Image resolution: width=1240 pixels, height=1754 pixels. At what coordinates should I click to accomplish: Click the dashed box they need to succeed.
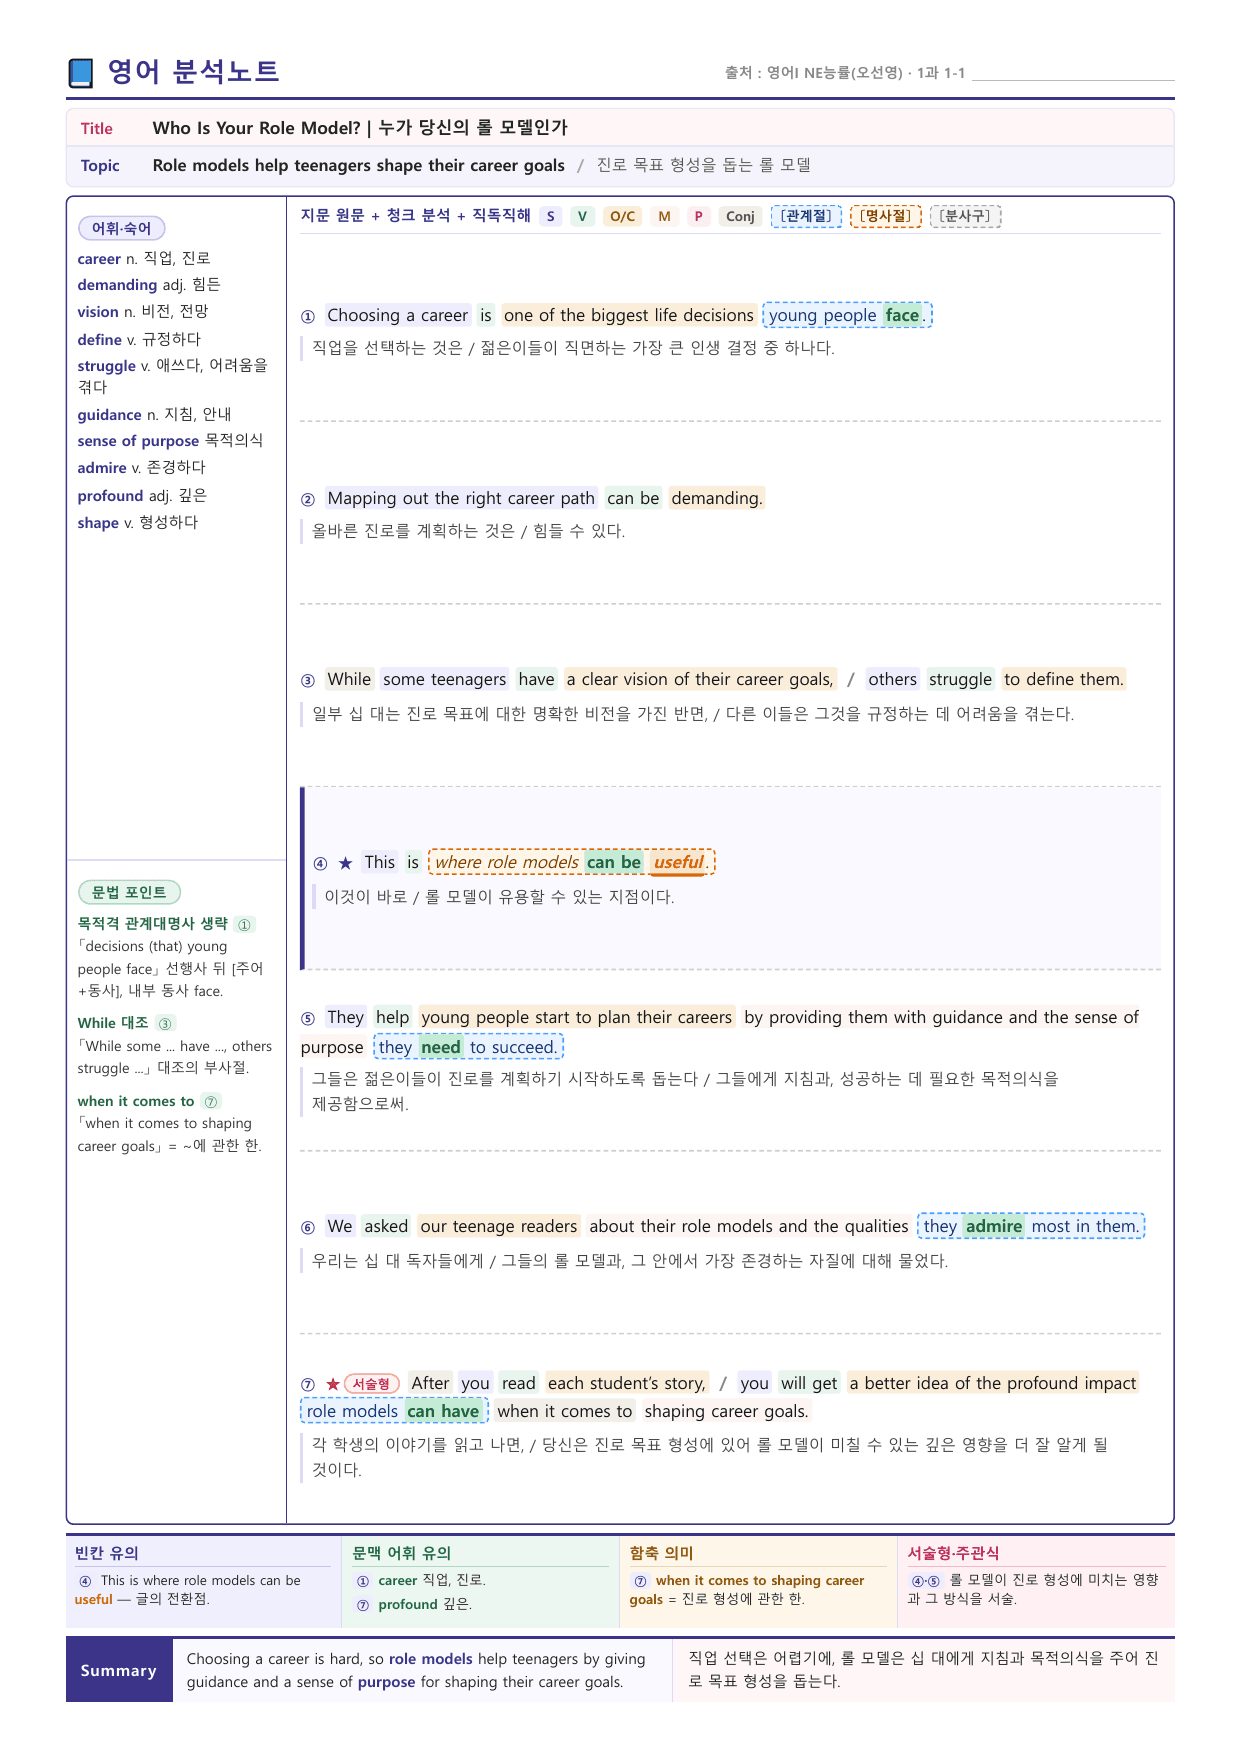[x=468, y=1048]
